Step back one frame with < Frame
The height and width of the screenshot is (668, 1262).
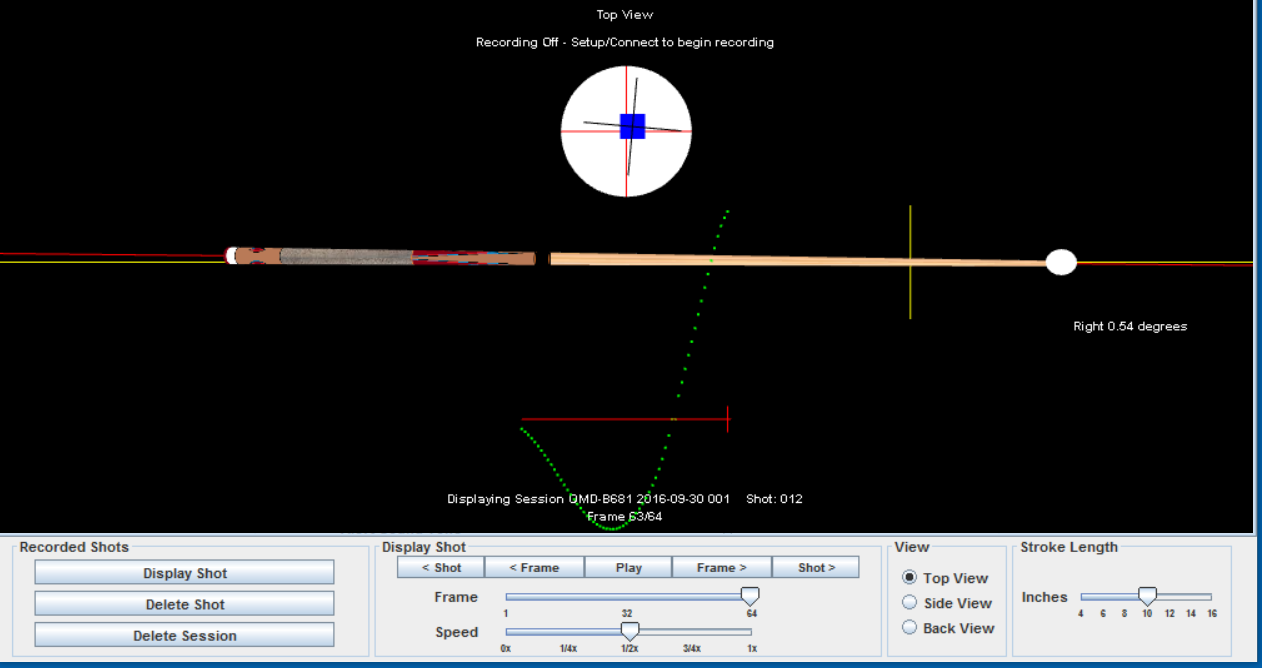(x=534, y=568)
